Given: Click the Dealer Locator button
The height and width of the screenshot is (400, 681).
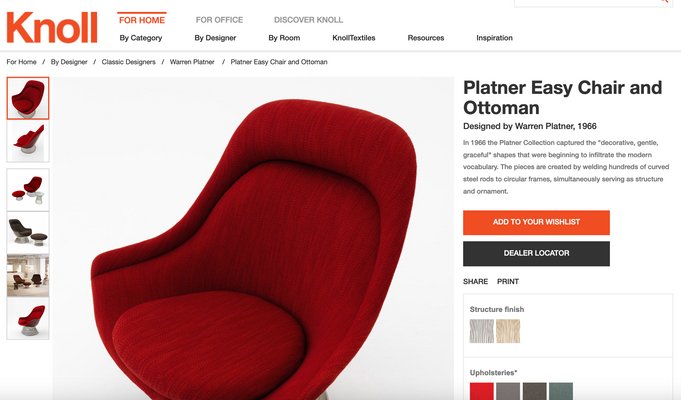Looking at the screenshot, I should click(x=536, y=254).
